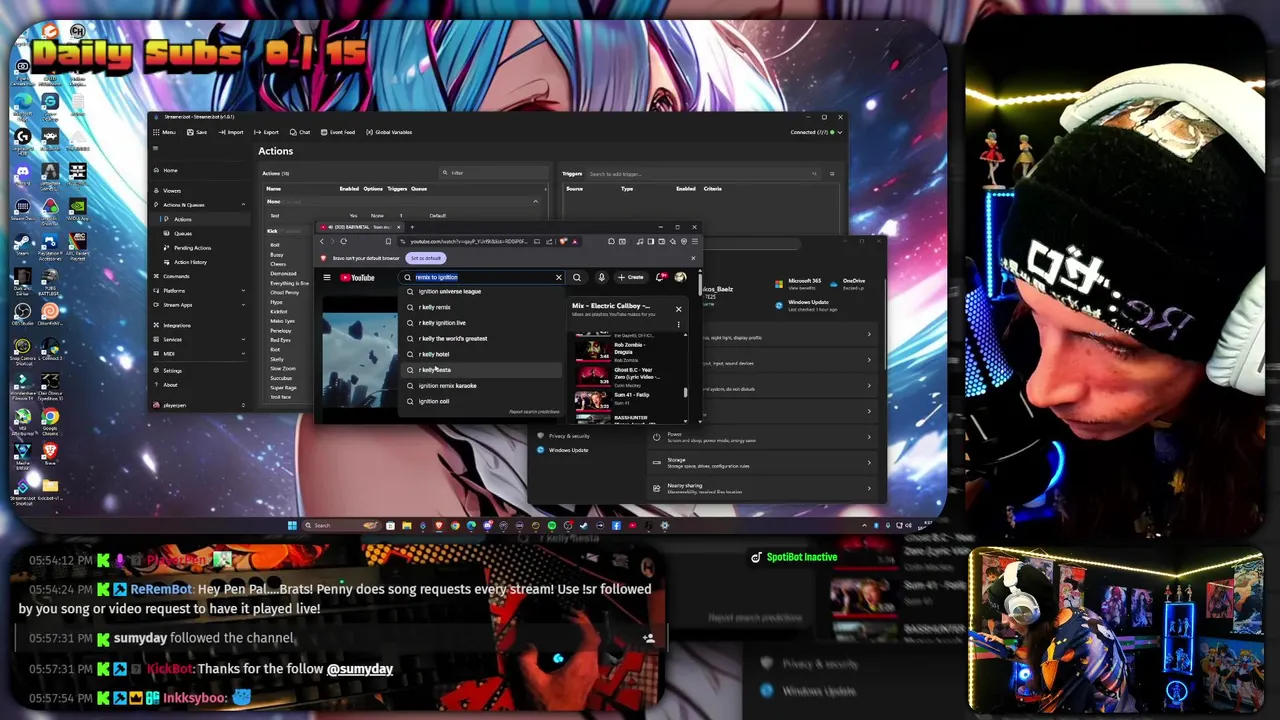Click Save in Streamer.bot toolbar
Image resolution: width=1280 pixels, height=720 pixels.
click(197, 132)
